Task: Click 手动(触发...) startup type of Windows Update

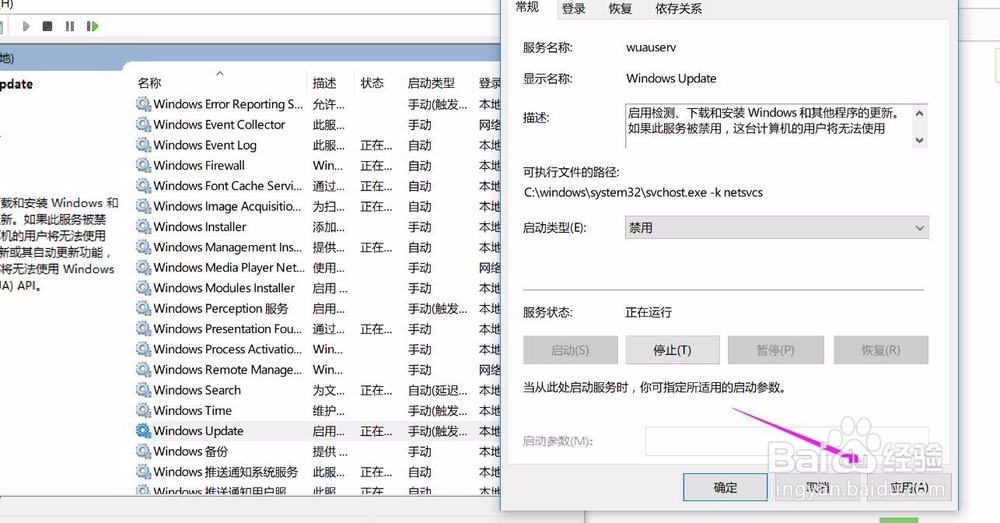Action: click(x=438, y=431)
